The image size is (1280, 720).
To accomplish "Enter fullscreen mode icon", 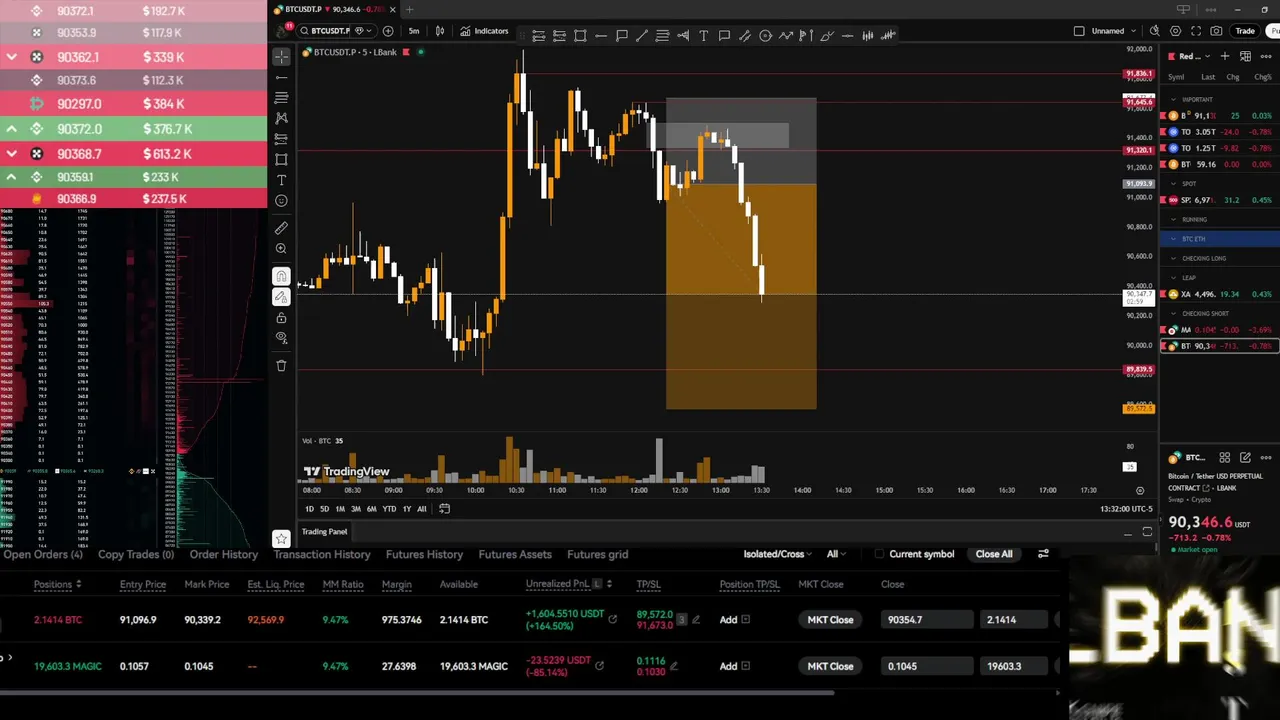I will 1196,31.
